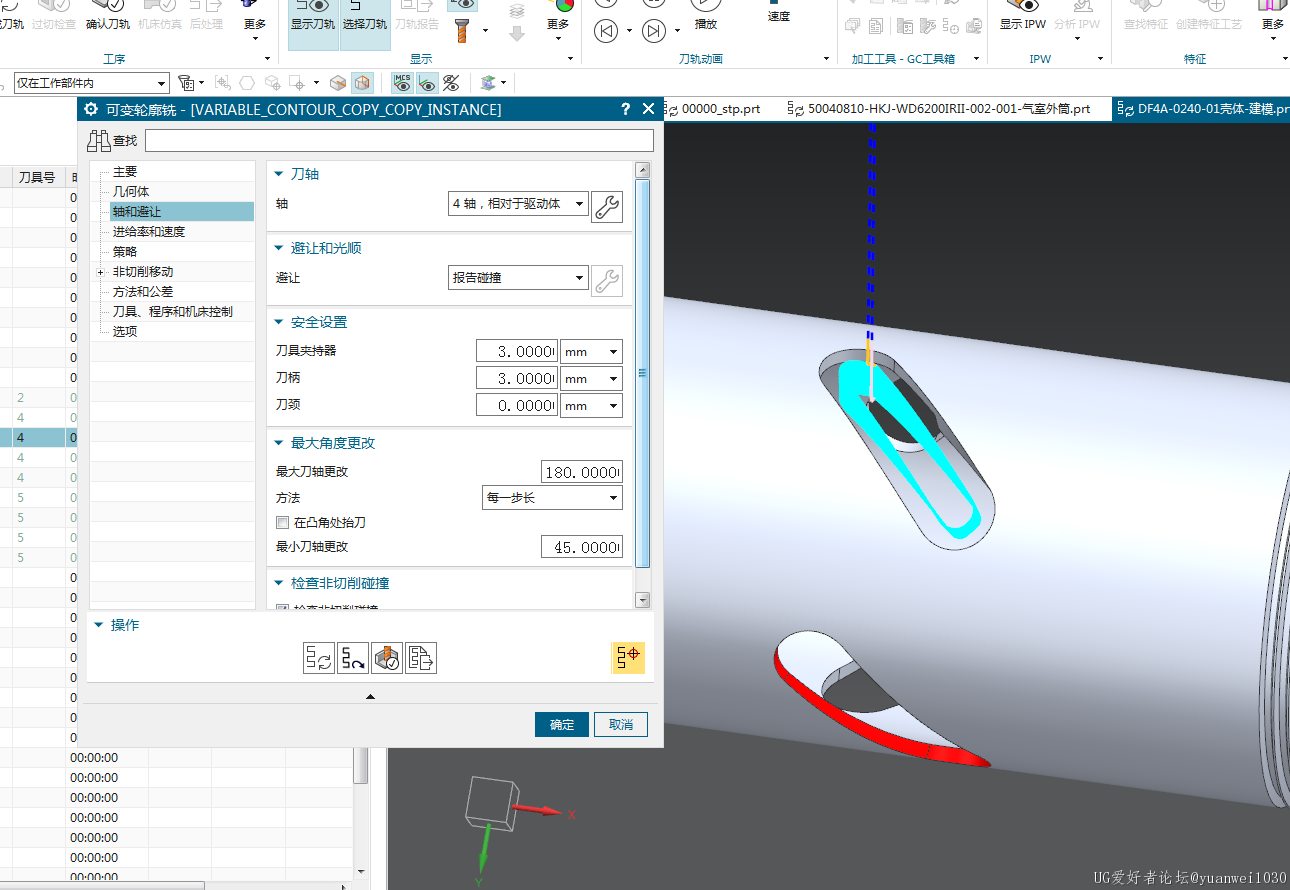Image resolution: width=1290 pixels, height=890 pixels.
Task: Click the 刀具夹持器 value field
Action: tap(516, 352)
